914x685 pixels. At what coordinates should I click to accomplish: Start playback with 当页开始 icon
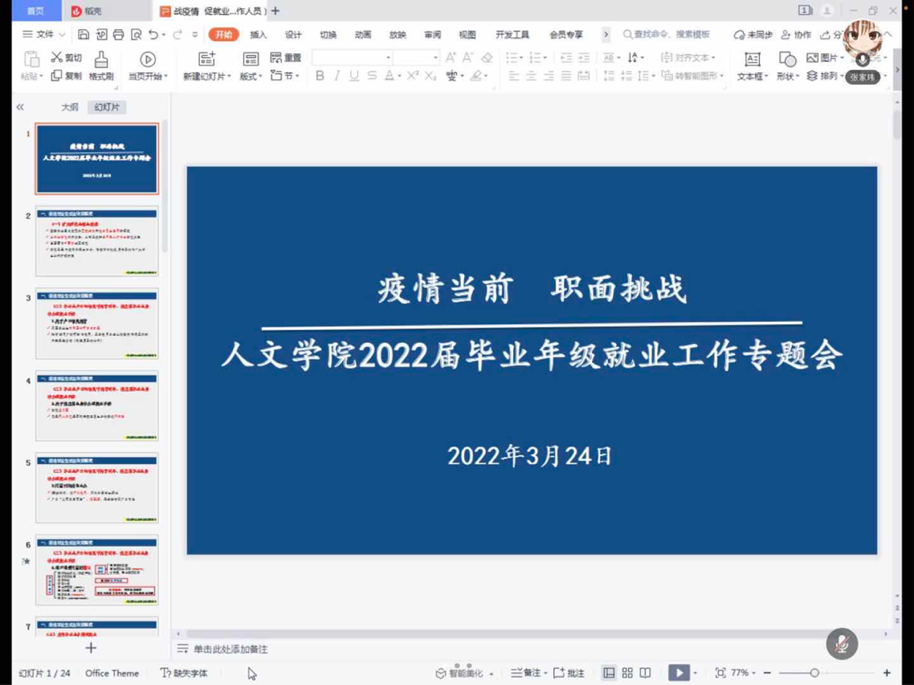point(148,60)
